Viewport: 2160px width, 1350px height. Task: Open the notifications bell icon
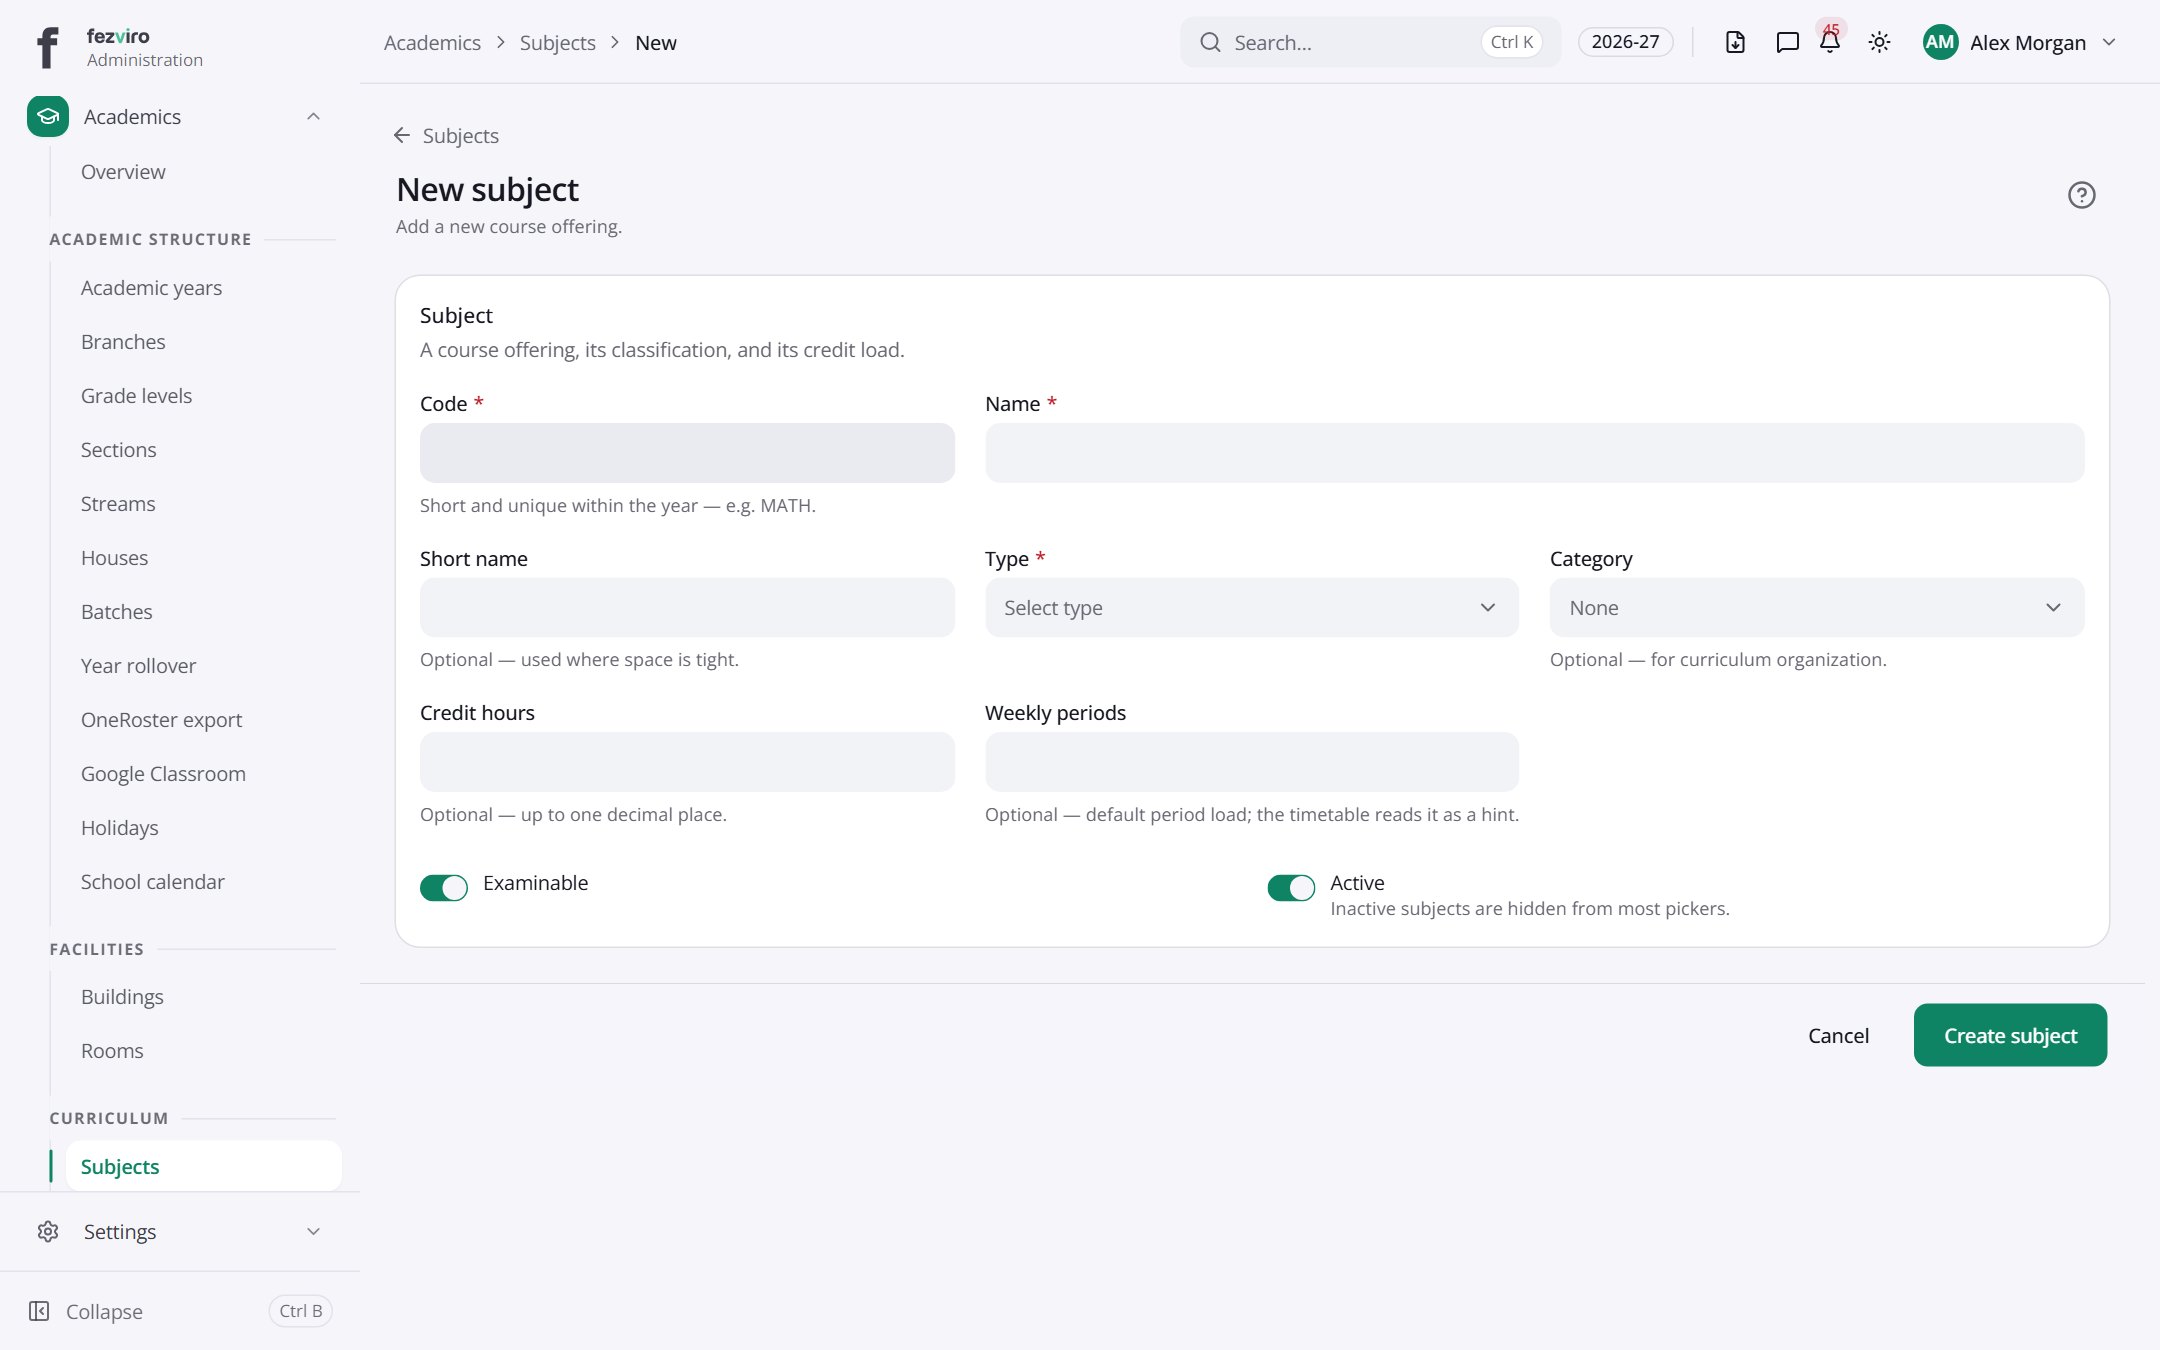(1830, 42)
